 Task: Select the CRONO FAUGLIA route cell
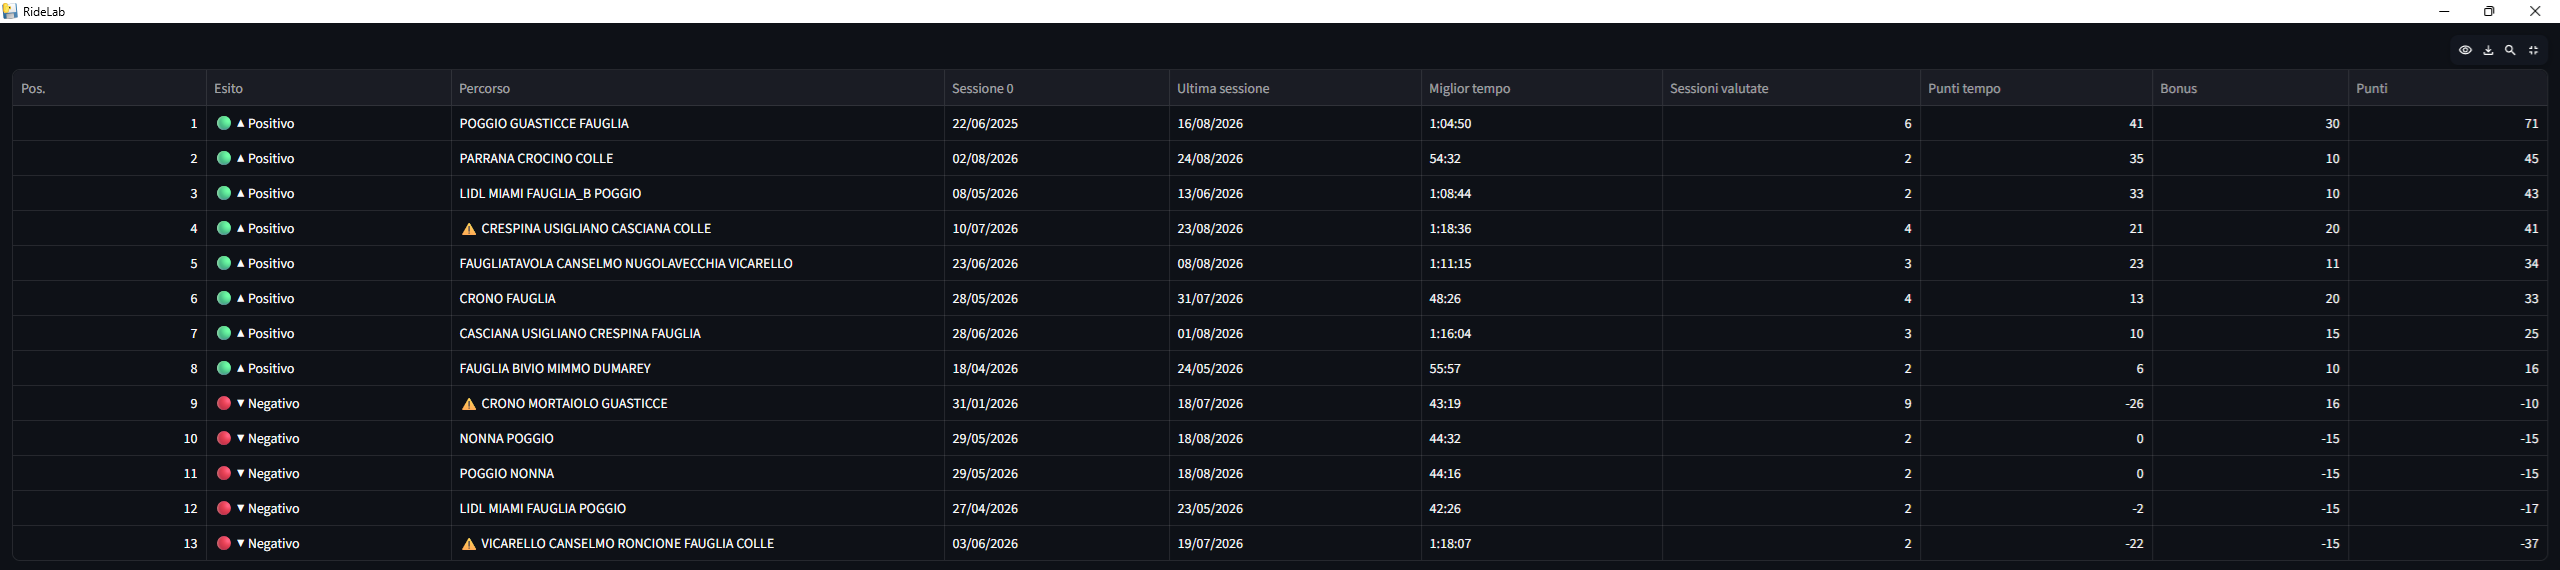pos(698,298)
